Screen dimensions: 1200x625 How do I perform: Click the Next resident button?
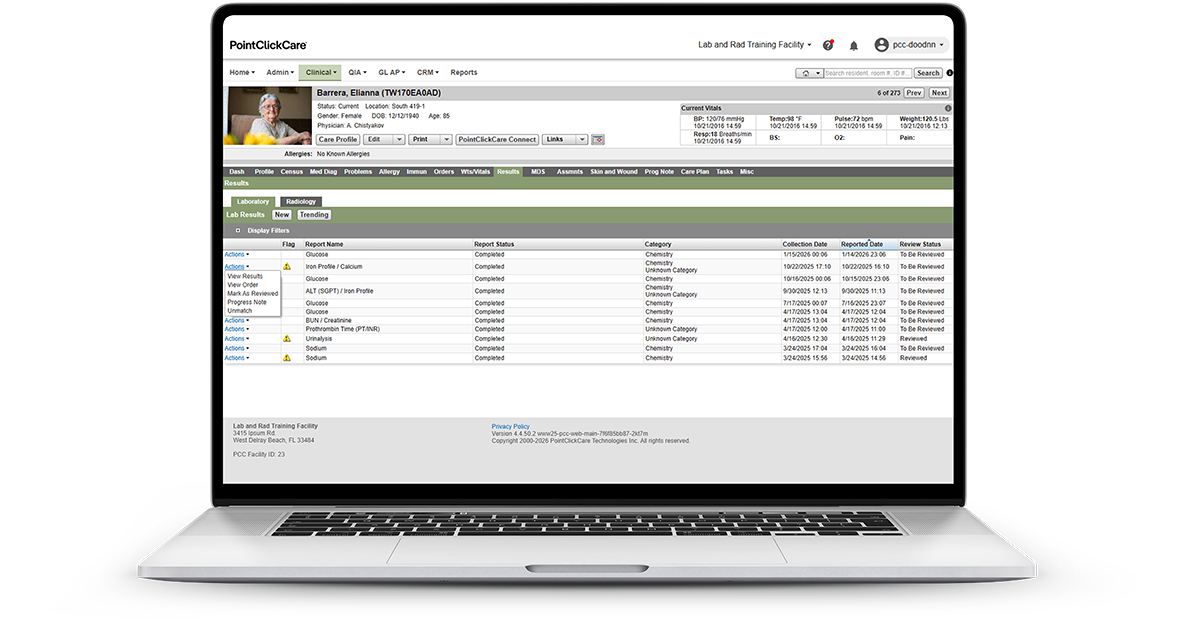939,93
